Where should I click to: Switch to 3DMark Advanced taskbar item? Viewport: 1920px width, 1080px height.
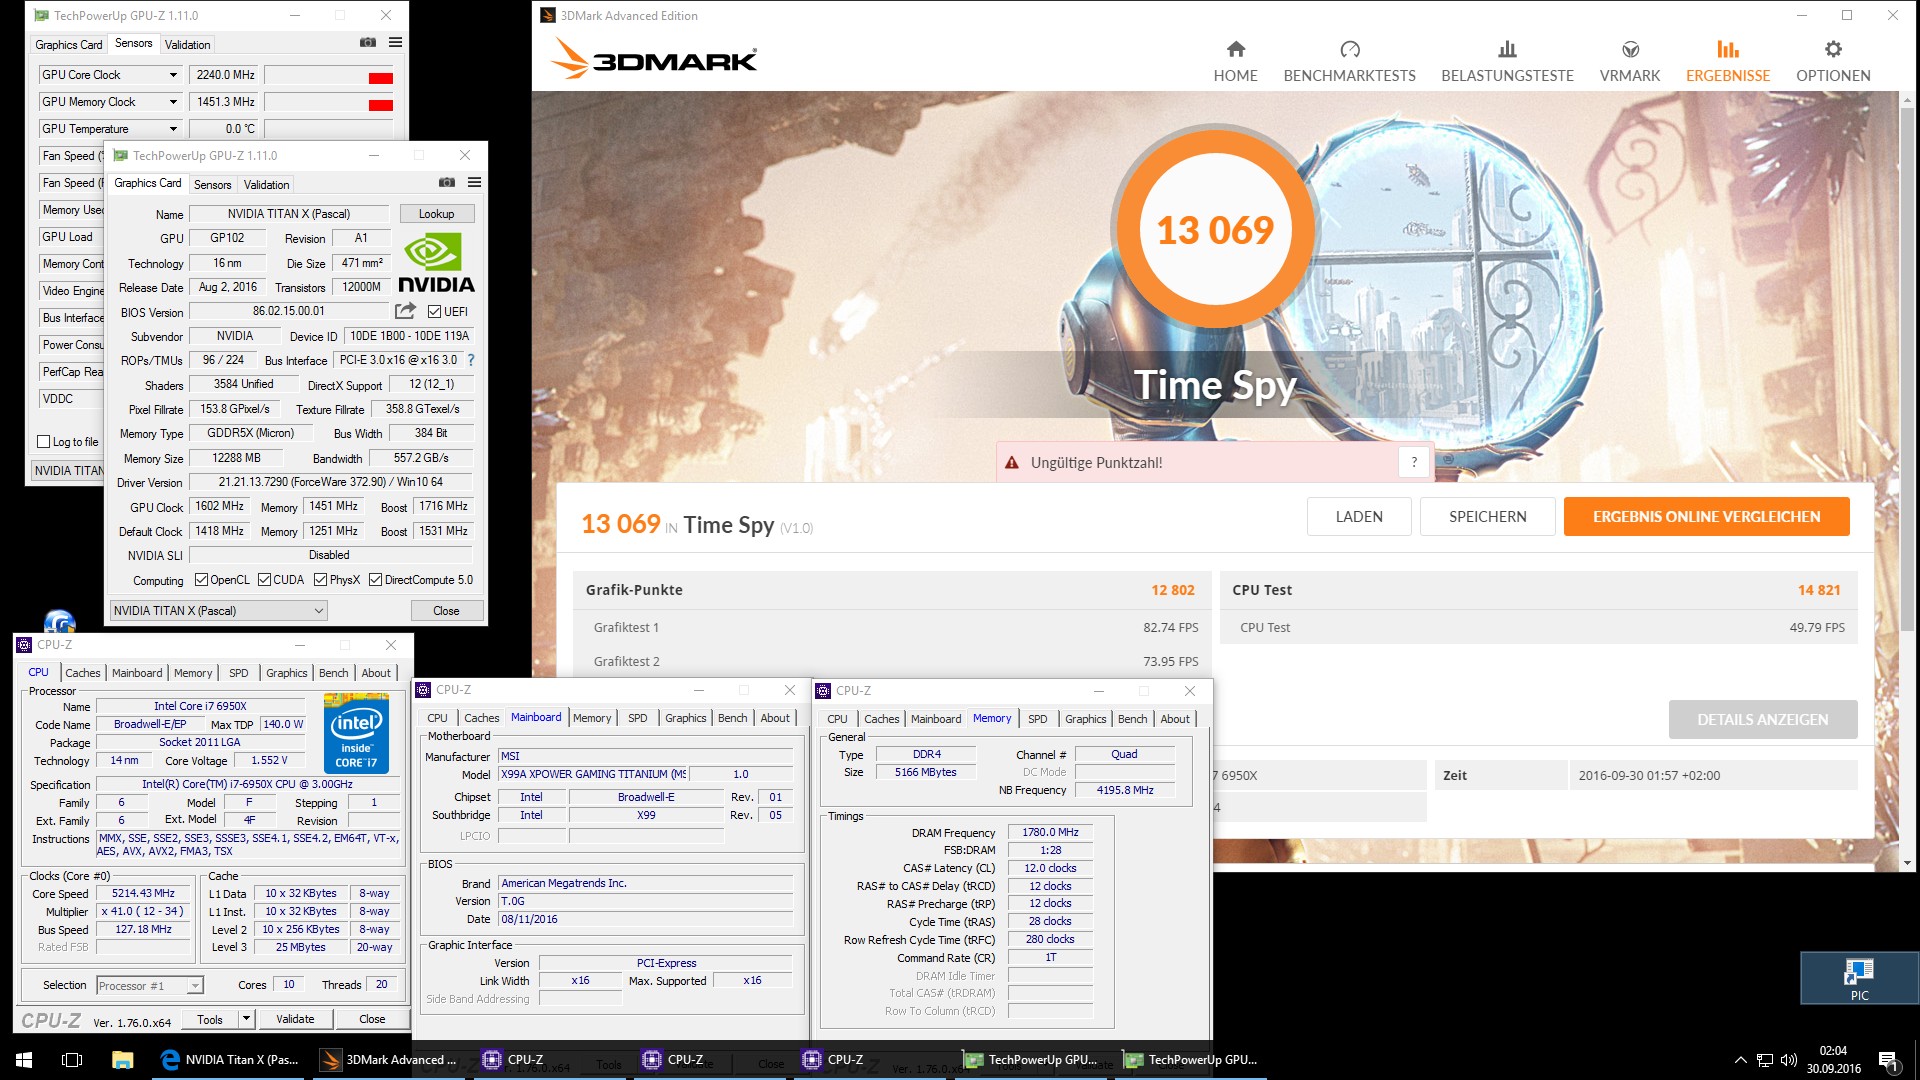pyautogui.click(x=389, y=1060)
